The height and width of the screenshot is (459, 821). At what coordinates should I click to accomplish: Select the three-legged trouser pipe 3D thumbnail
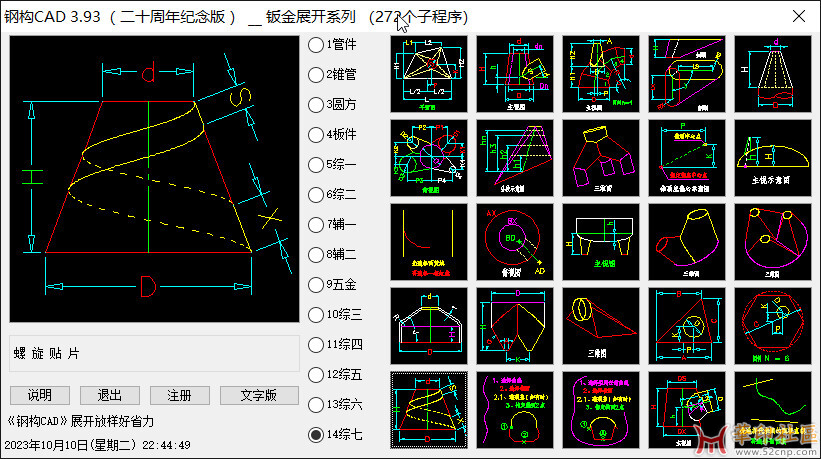601,158
